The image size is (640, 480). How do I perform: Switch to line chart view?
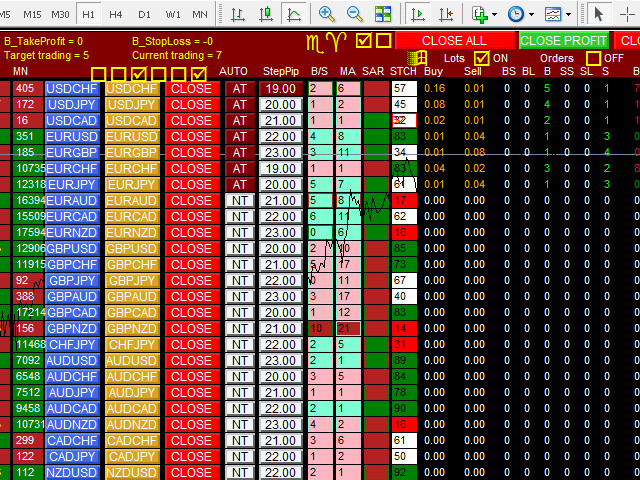point(293,14)
